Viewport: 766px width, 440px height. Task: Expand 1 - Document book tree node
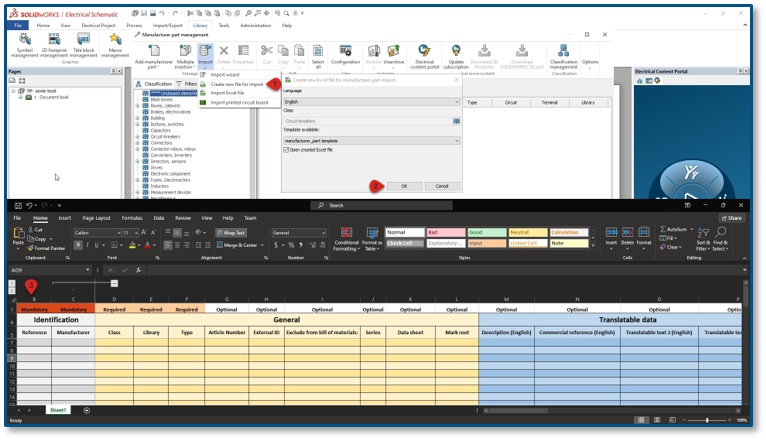point(21,97)
